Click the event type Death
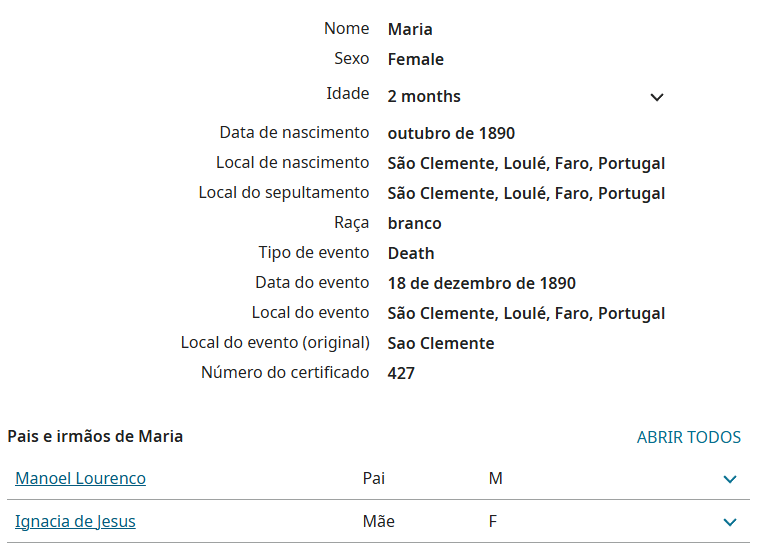This screenshot has width=763, height=556. pos(411,253)
